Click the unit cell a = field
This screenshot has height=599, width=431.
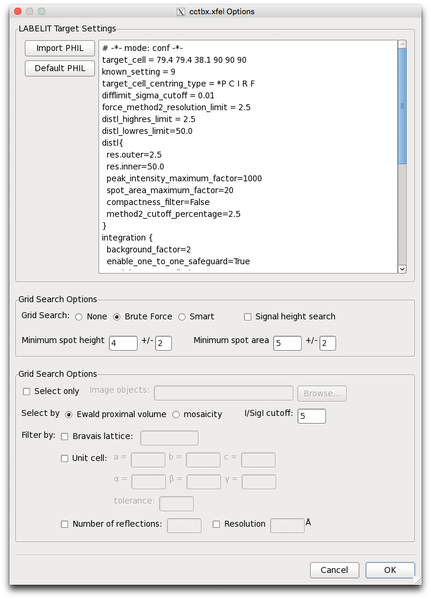[x=148, y=460]
